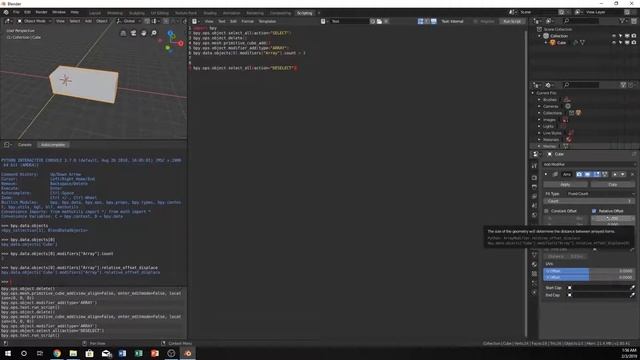Toggle Array modifier viewport display icon
The width and height of the screenshot is (640, 360).
[x=588, y=174]
